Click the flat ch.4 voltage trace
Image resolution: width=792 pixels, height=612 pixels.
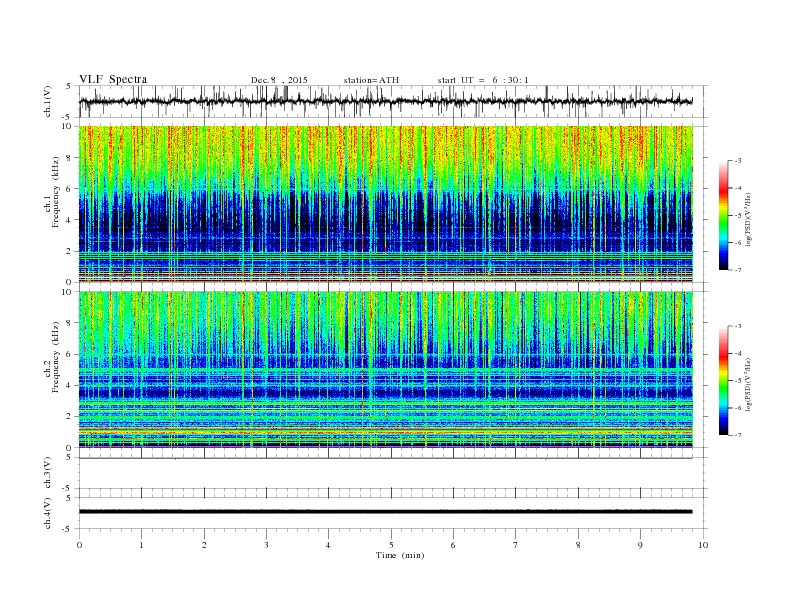coord(386,512)
